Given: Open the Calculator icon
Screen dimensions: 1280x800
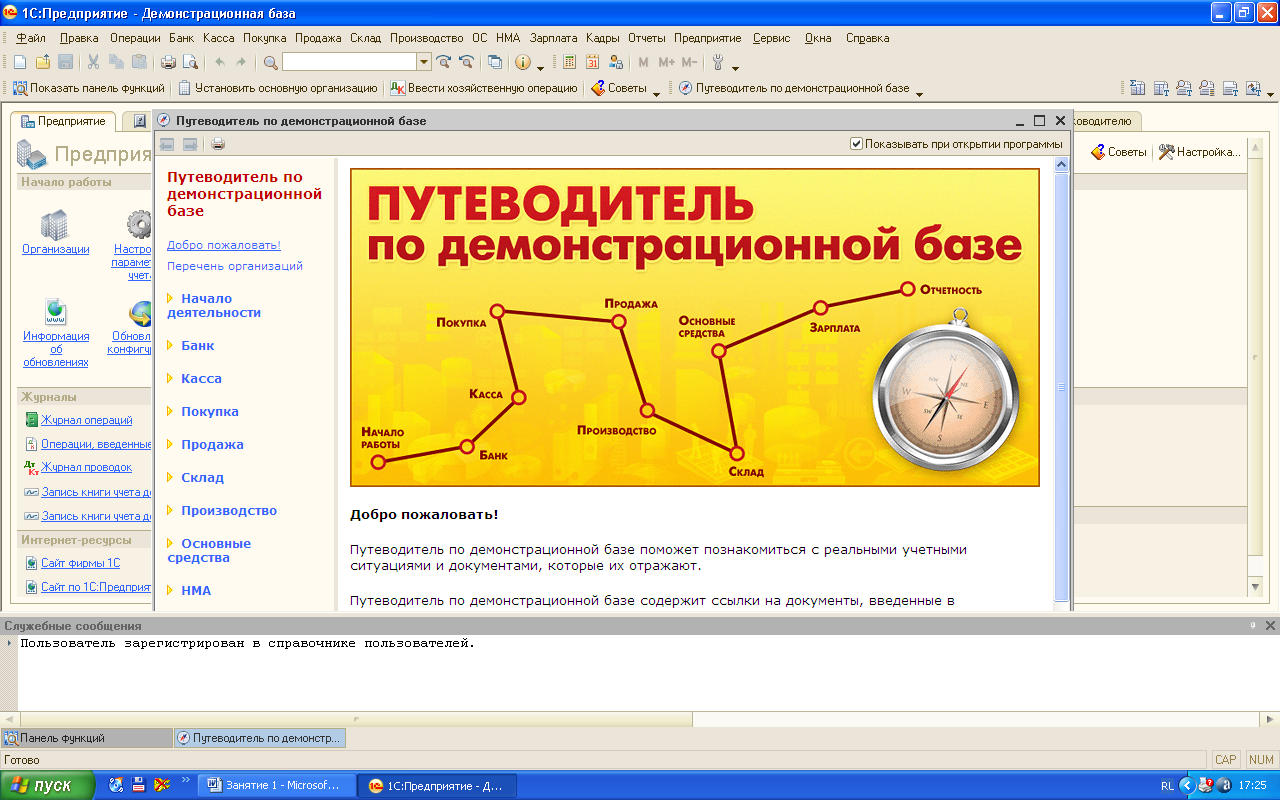Looking at the screenshot, I should coord(570,62).
